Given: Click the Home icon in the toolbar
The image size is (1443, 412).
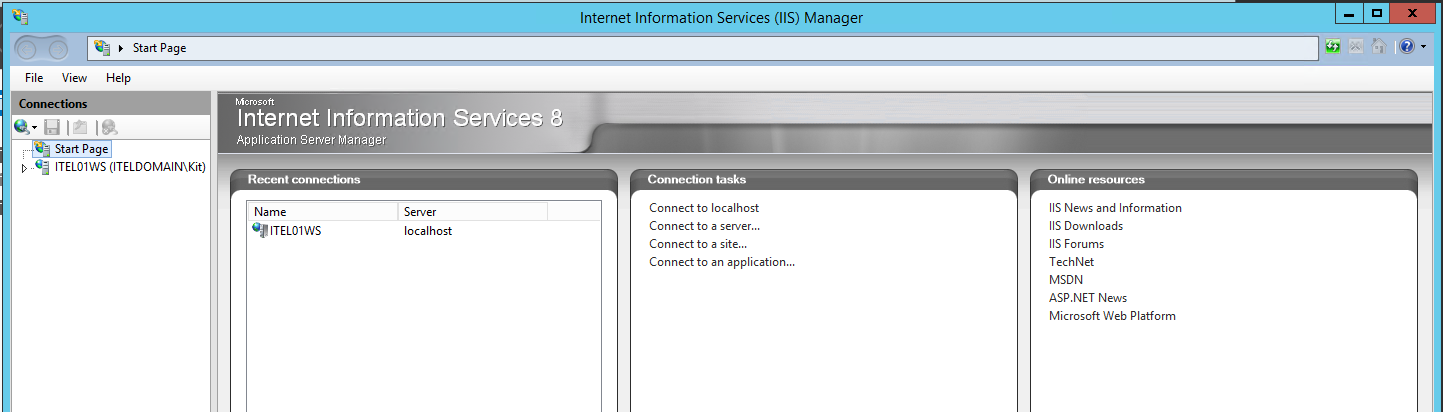Looking at the screenshot, I should click(x=1379, y=47).
